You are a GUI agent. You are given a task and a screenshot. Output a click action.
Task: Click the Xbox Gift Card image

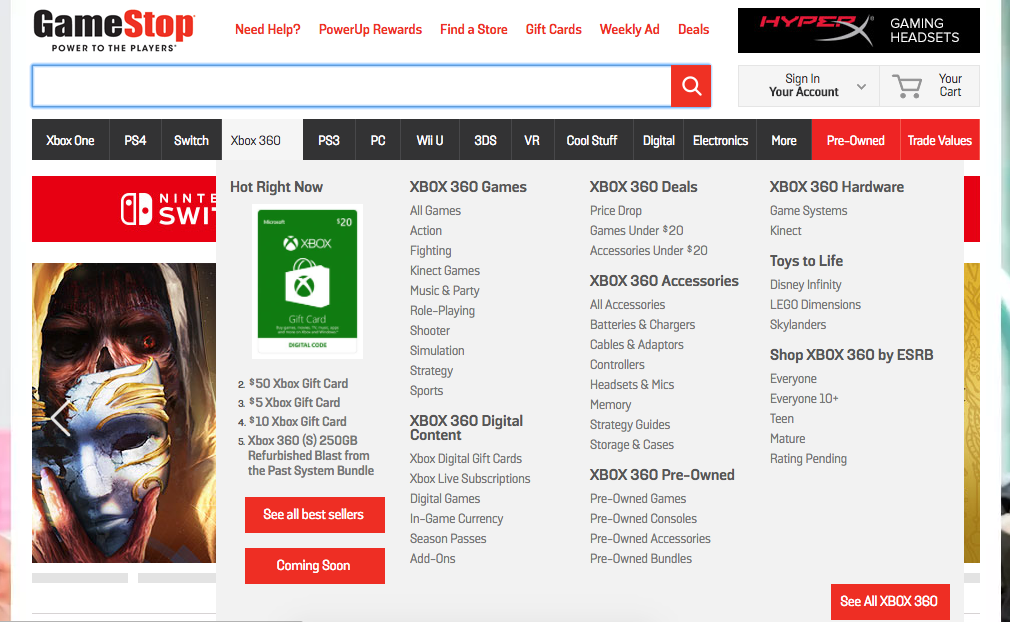click(x=308, y=281)
